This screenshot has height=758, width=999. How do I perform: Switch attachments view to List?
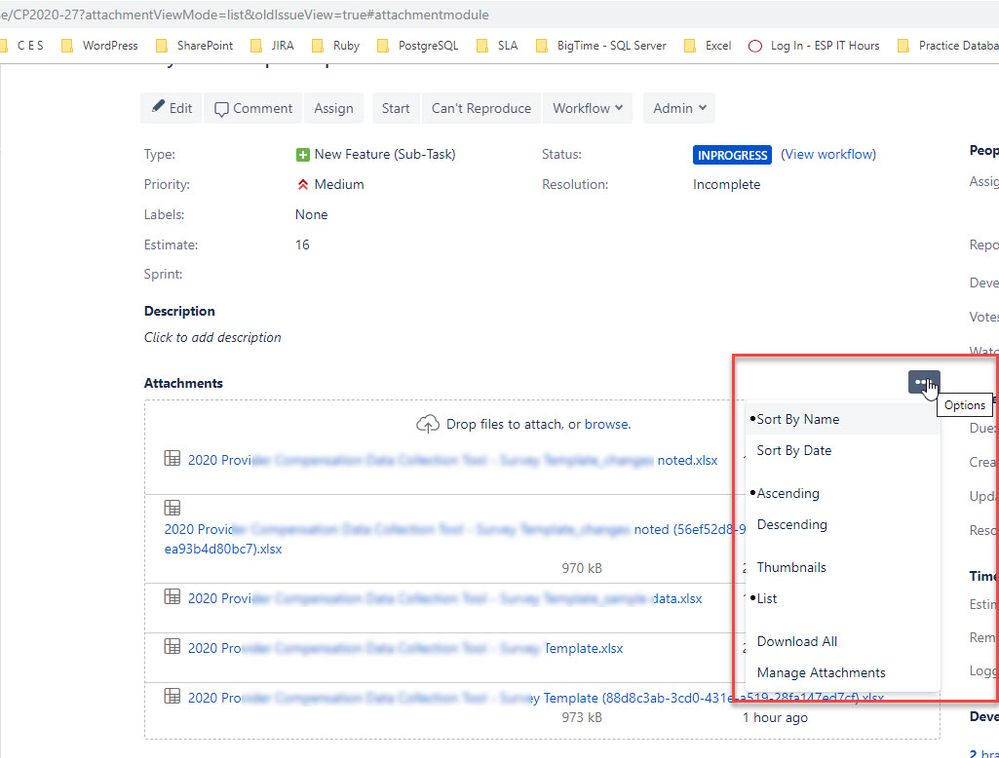coord(842,598)
